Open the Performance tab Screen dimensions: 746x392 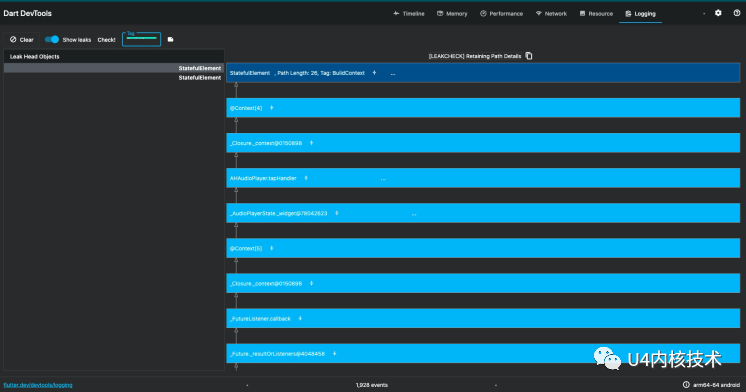click(501, 14)
